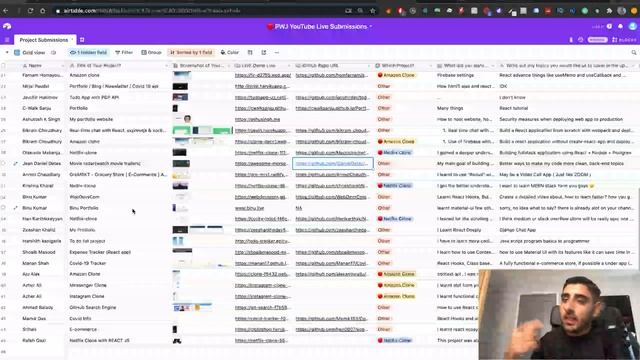Toggle the select-all checkbox in the header row
The height and width of the screenshot is (360, 640).
[4, 65]
